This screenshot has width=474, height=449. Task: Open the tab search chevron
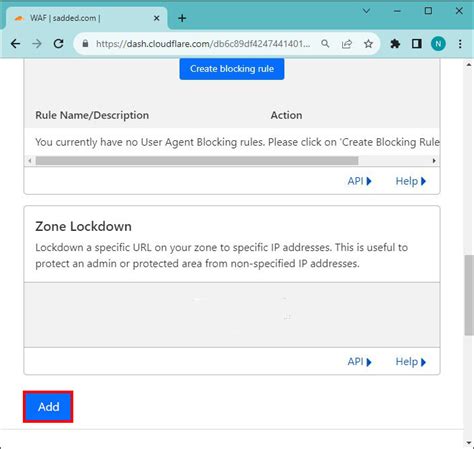366,11
